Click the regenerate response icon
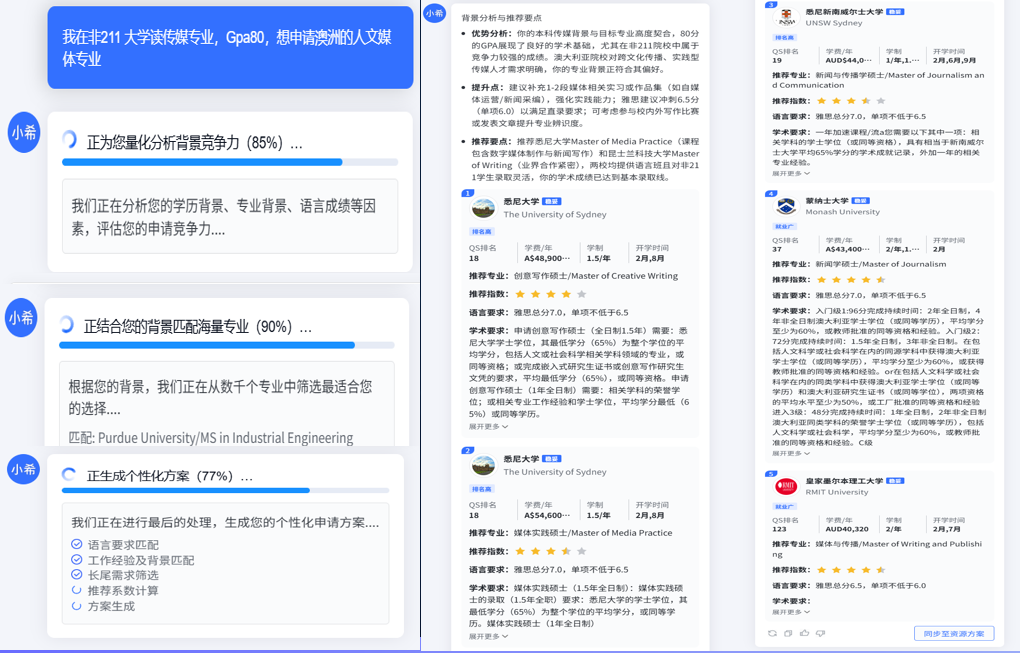This screenshot has width=1020, height=653. click(772, 633)
